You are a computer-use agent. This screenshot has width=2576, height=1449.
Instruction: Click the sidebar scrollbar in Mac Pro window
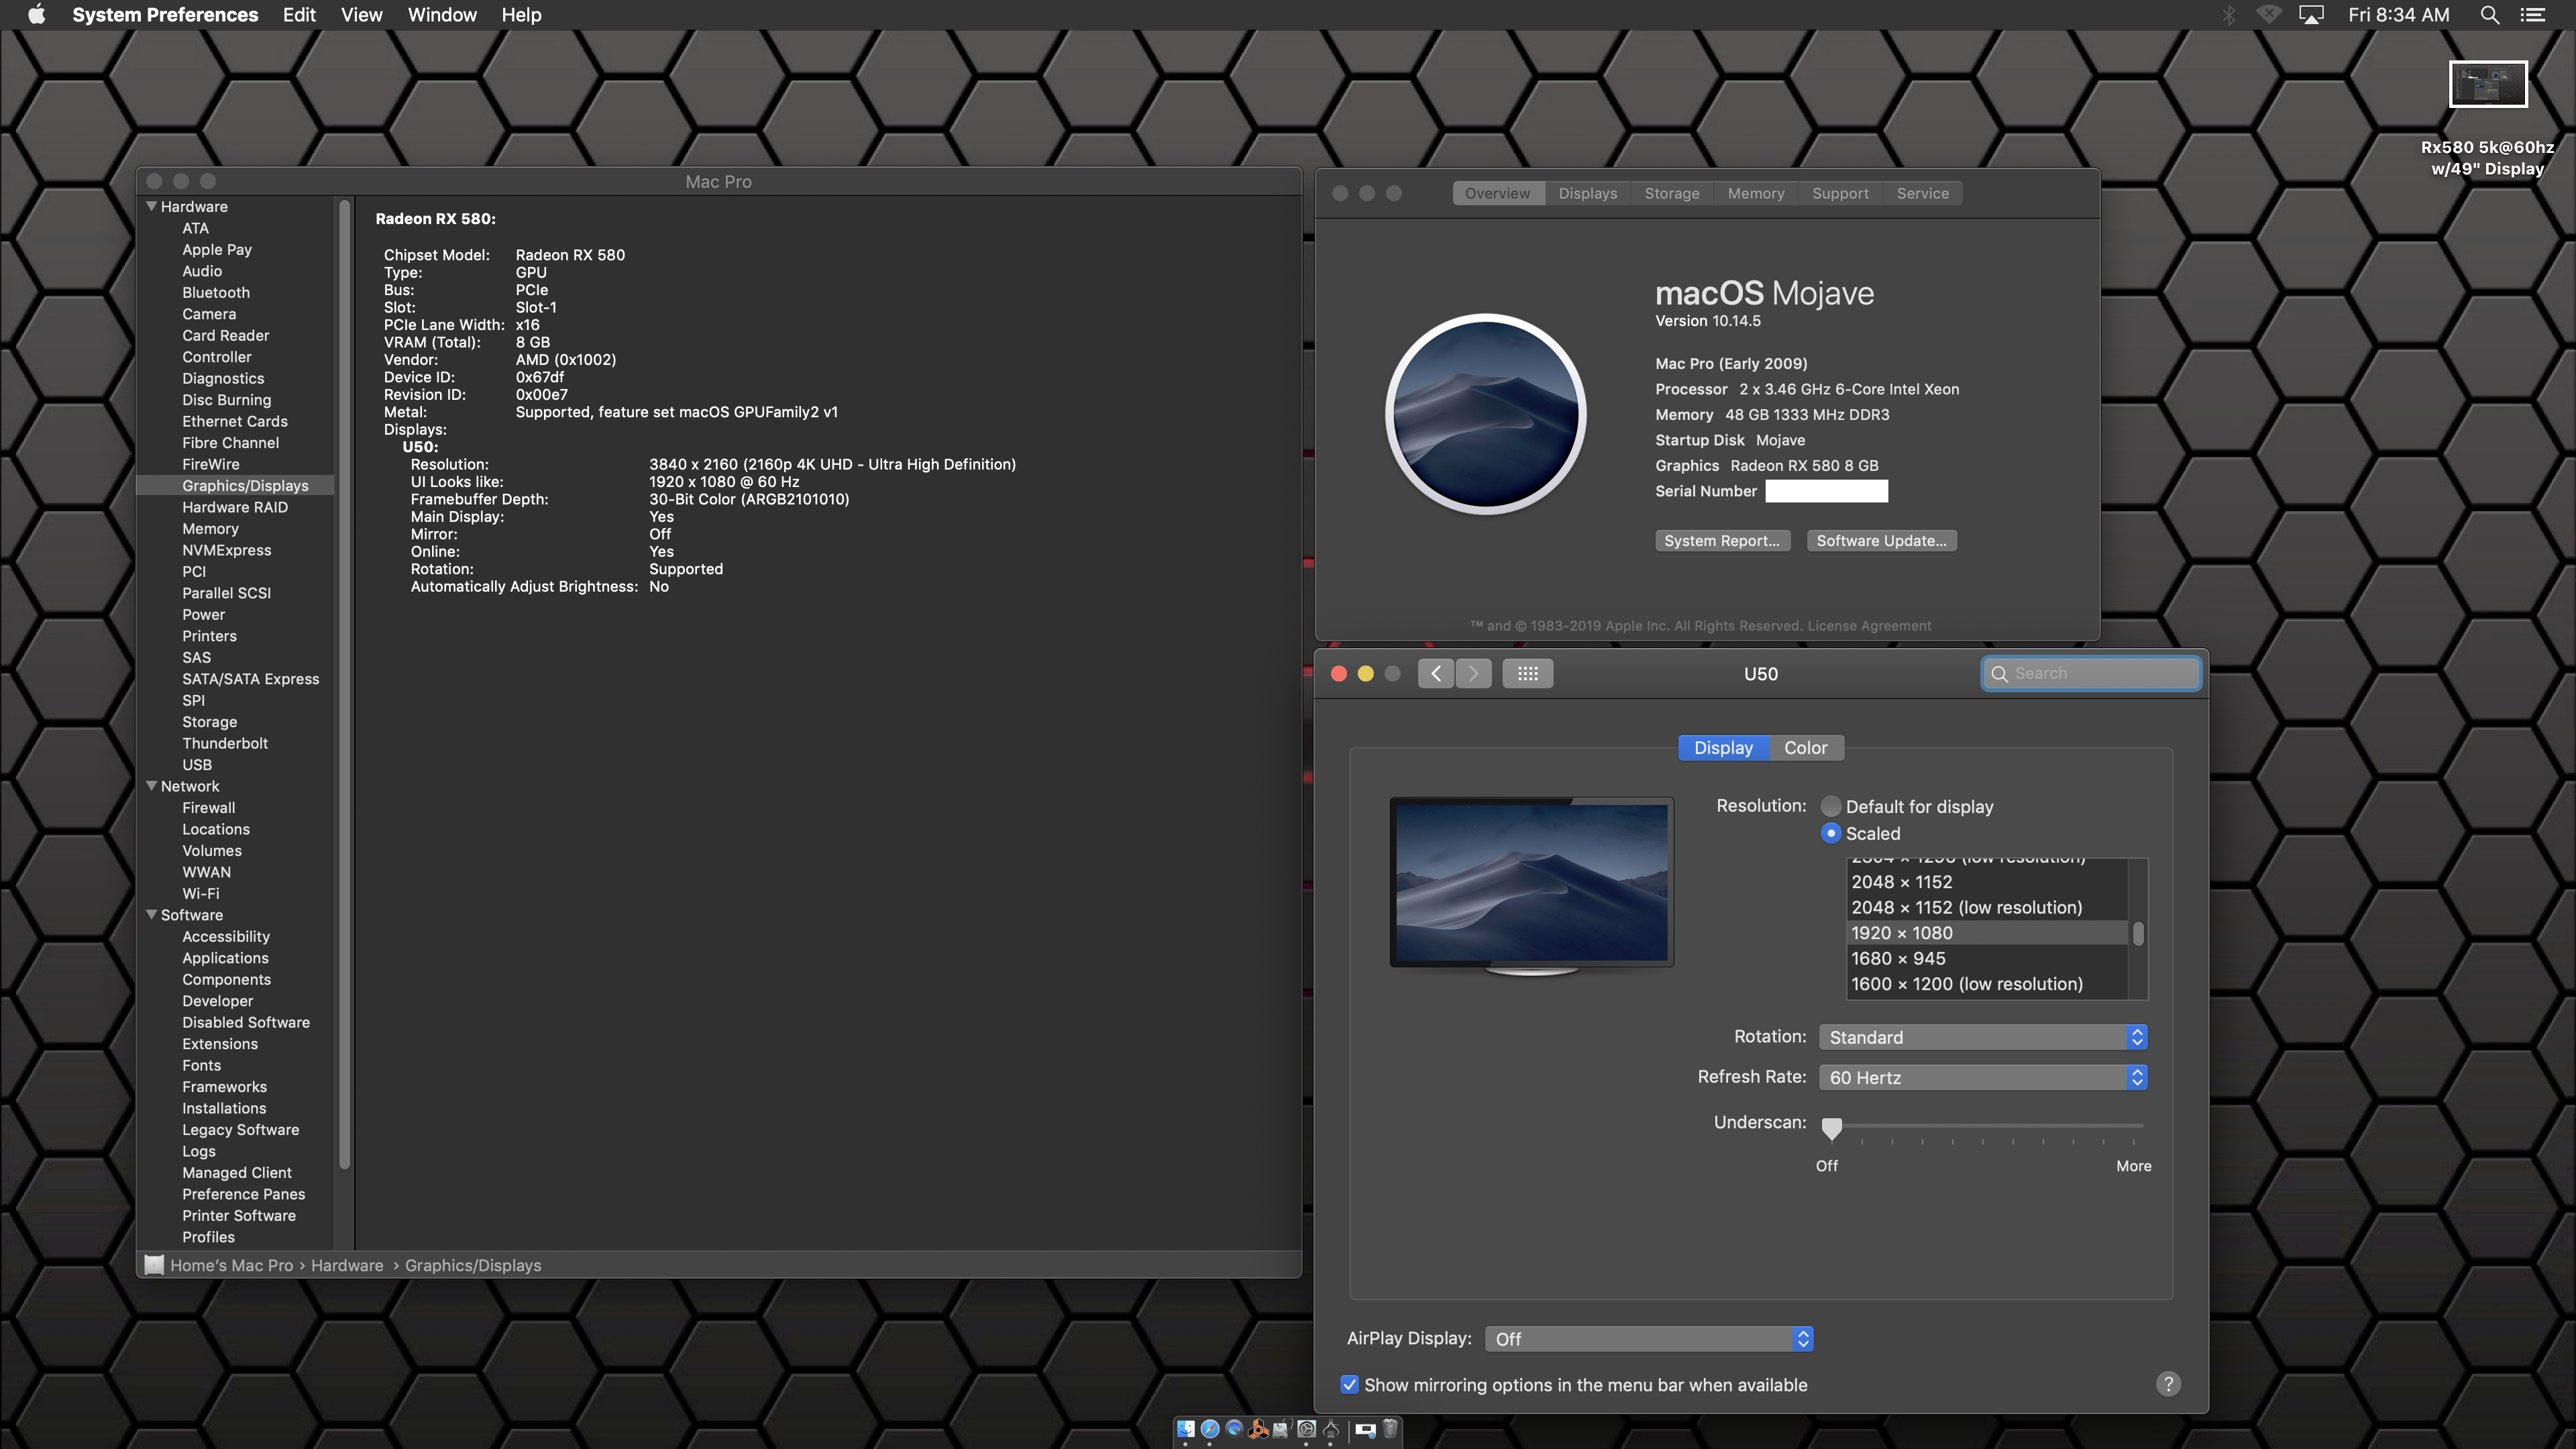pyautogui.click(x=345, y=685)
